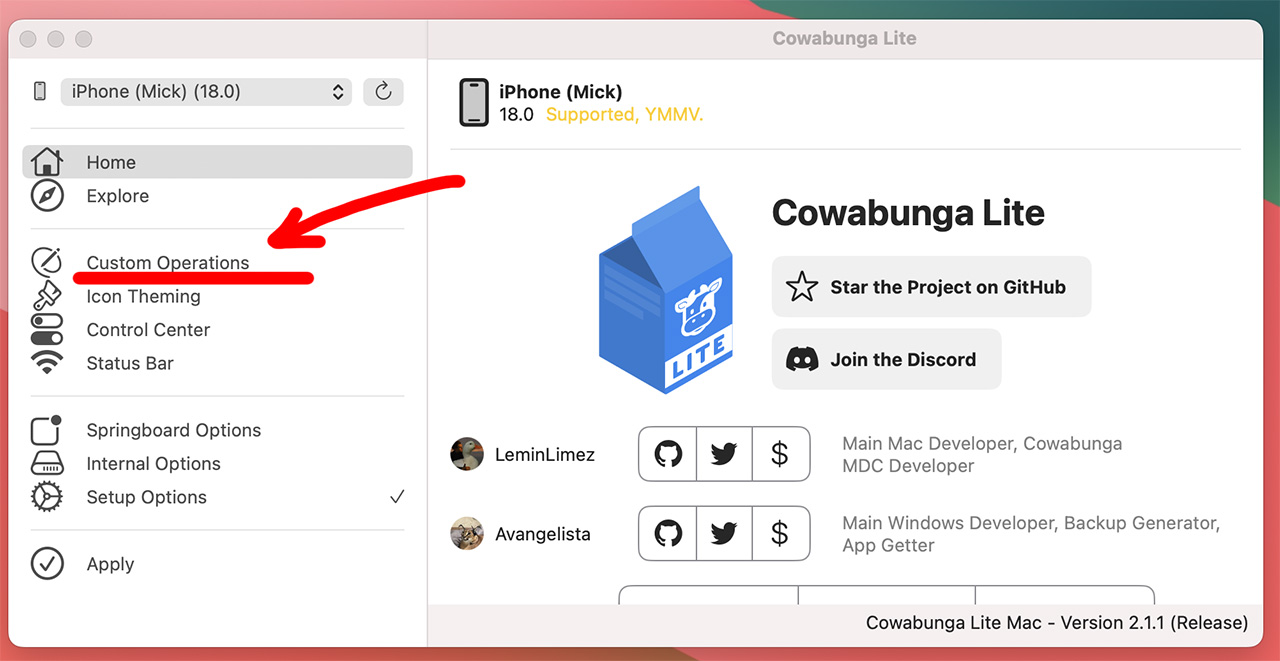Click the Icon Theming paintbrush icon
This screenshot has width=1280, height=661.
tap(47, 296)
